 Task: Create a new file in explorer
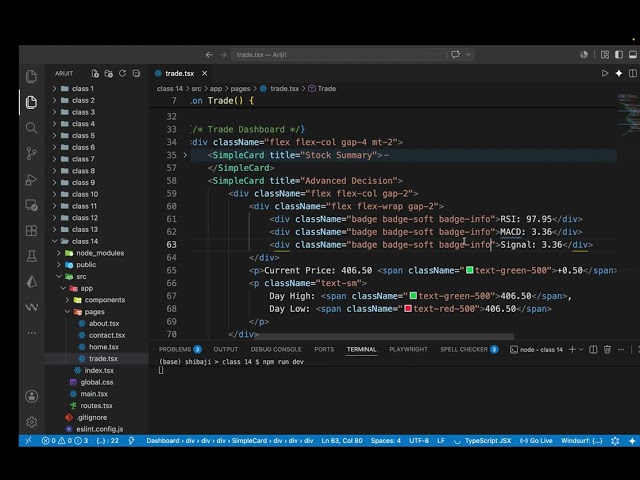(95, 73)
